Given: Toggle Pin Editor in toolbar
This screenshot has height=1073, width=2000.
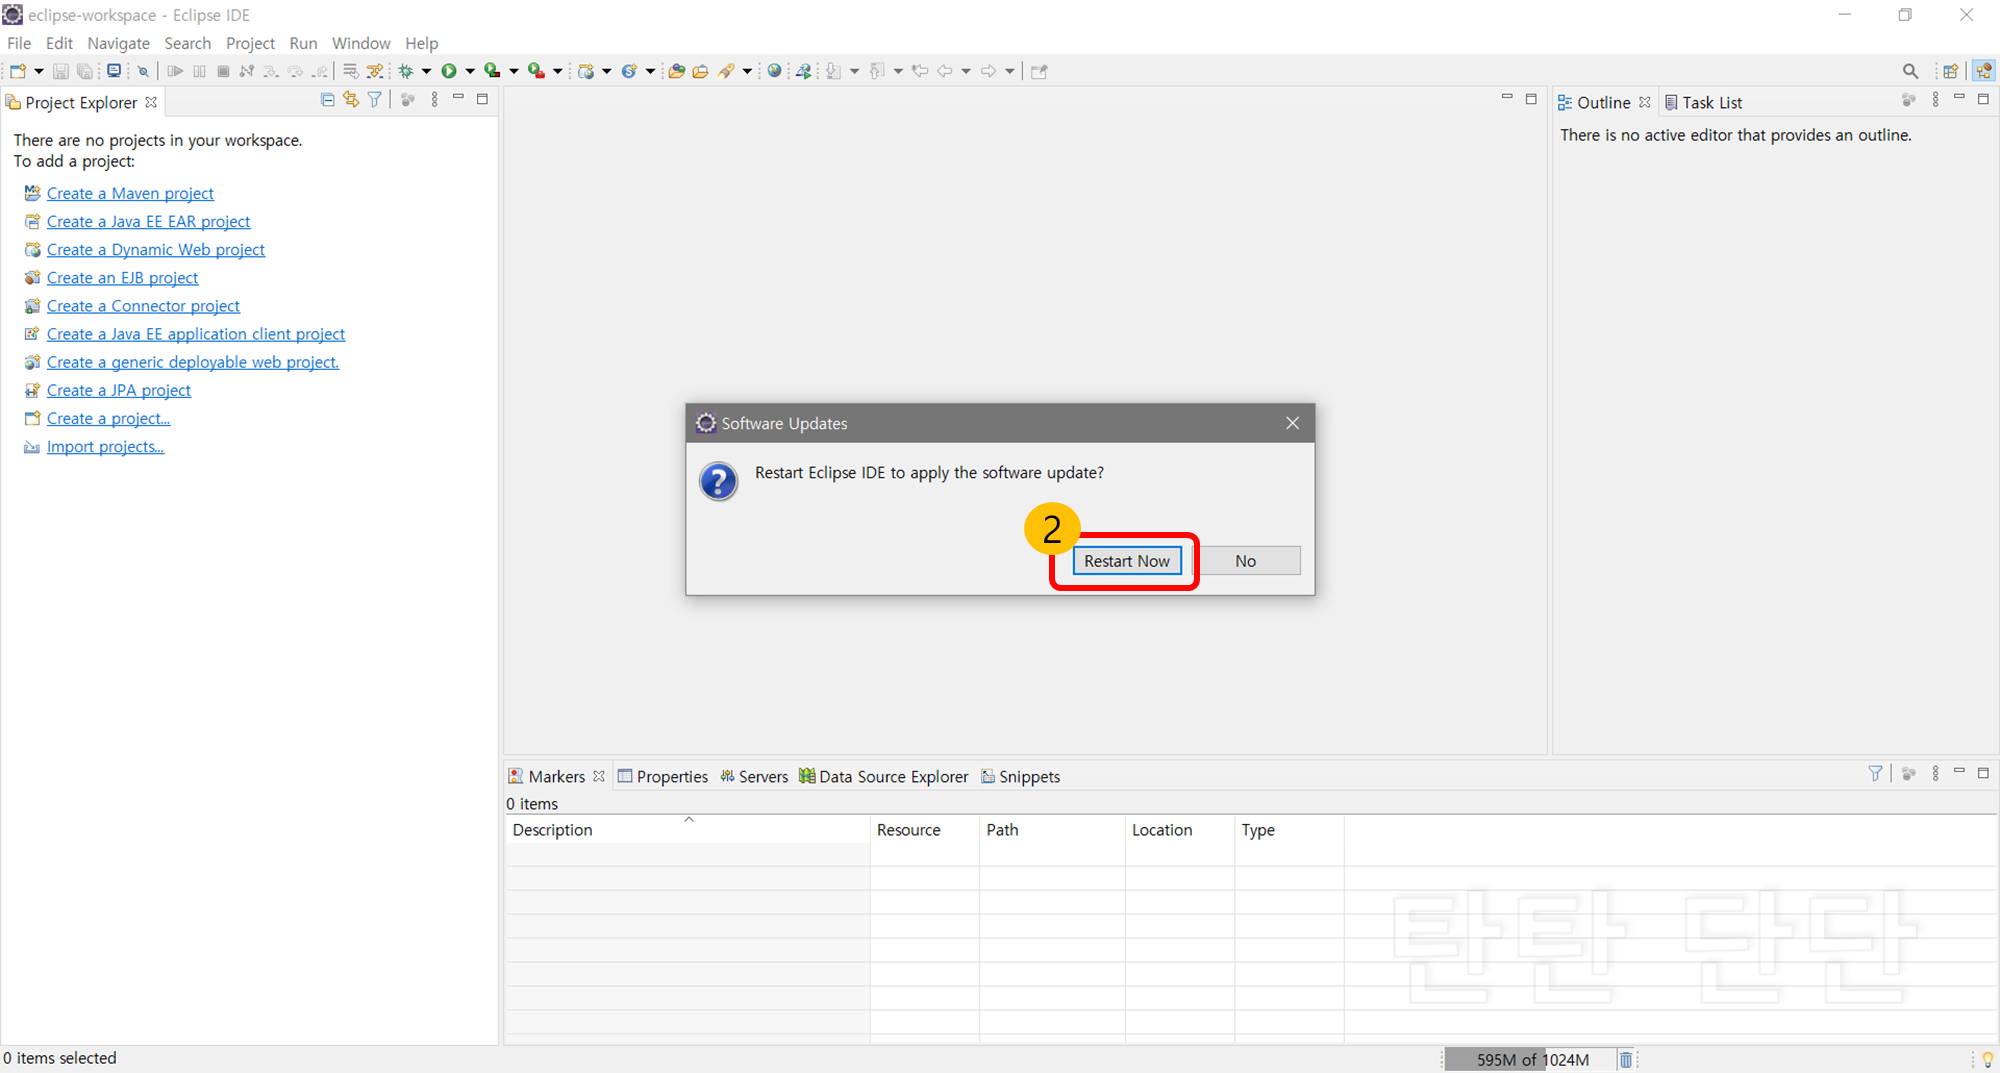Looking at the screenshot, I should pyautogui.click(x=1039, y=71).
